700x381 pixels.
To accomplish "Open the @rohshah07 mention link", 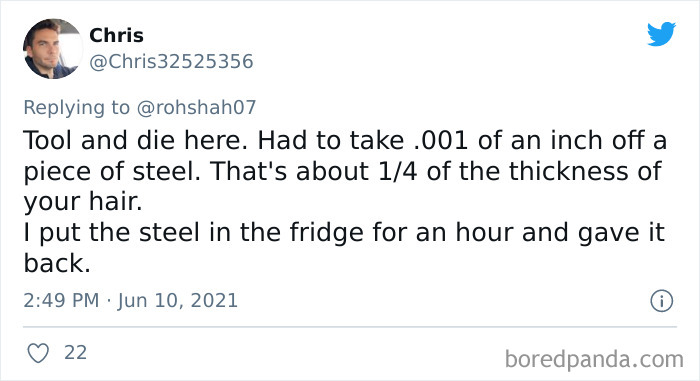I will pos(196,107).
